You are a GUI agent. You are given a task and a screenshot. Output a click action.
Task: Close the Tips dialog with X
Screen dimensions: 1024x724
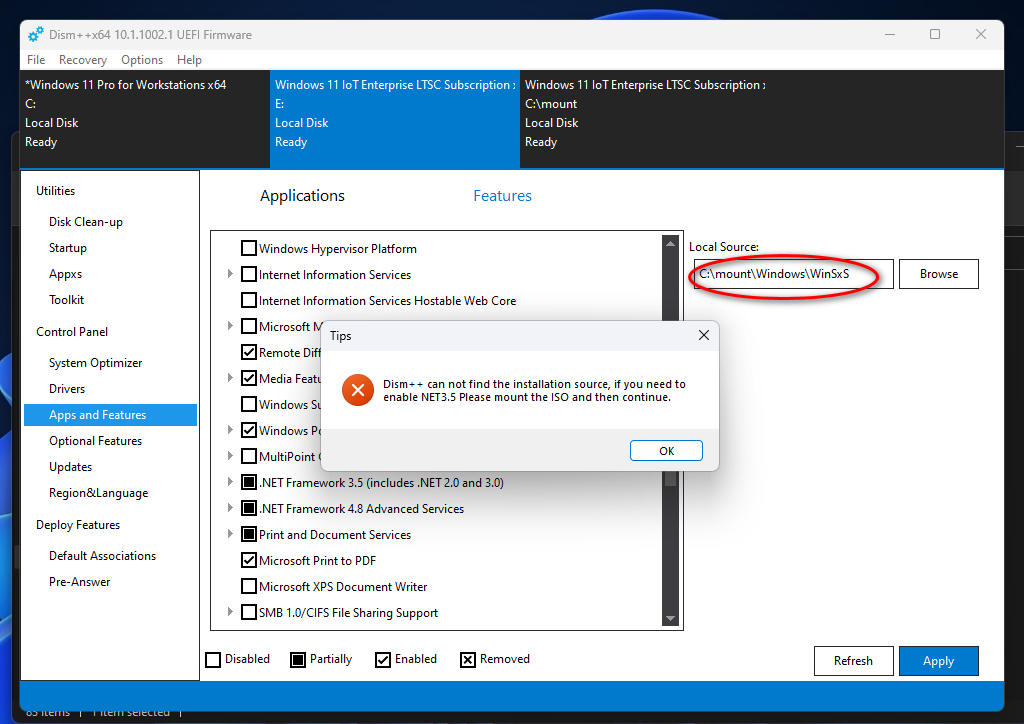pos(703,335)
